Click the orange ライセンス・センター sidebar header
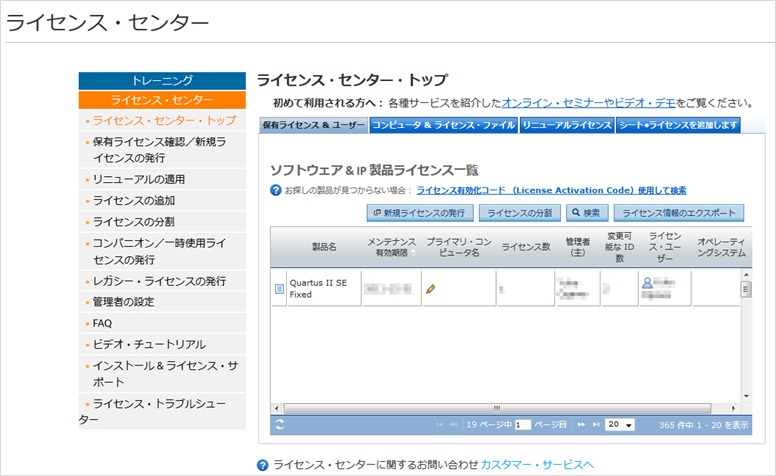 (162, 100)
